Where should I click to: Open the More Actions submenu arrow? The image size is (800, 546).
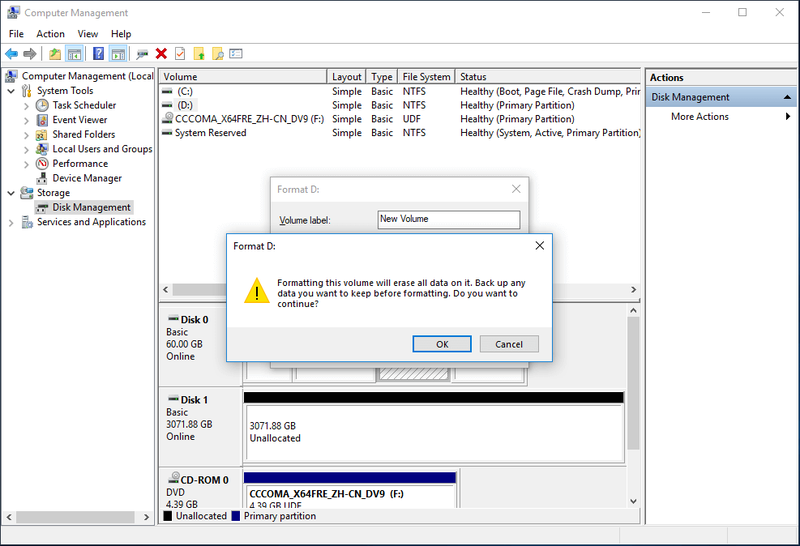(x=788, y=116)
